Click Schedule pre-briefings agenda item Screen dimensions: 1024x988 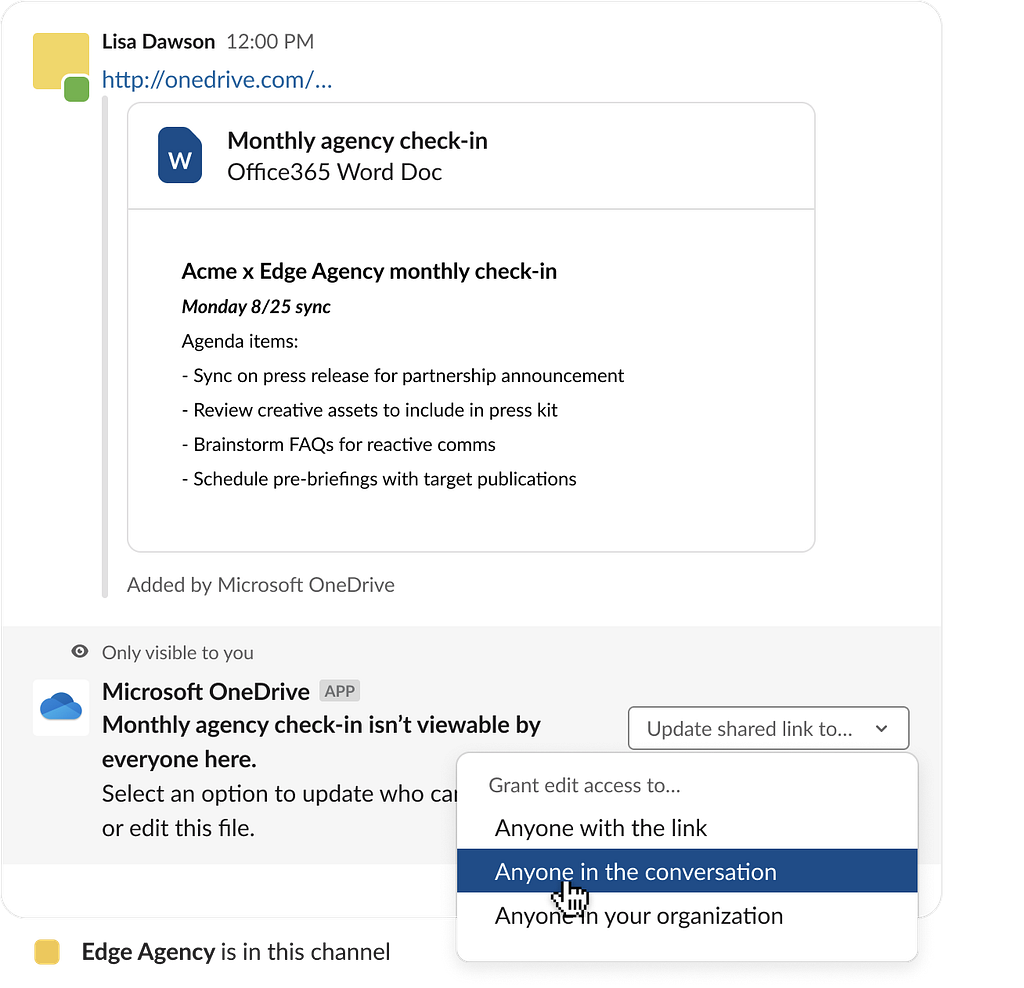coord(379,479)
